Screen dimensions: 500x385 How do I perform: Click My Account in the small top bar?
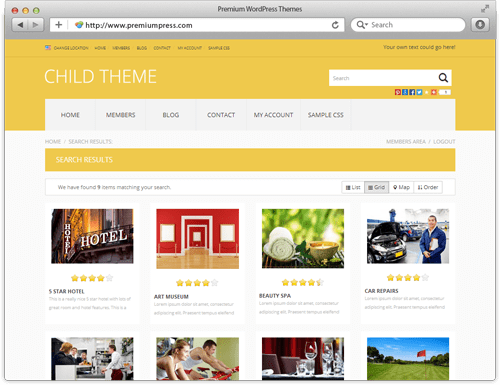189,48
